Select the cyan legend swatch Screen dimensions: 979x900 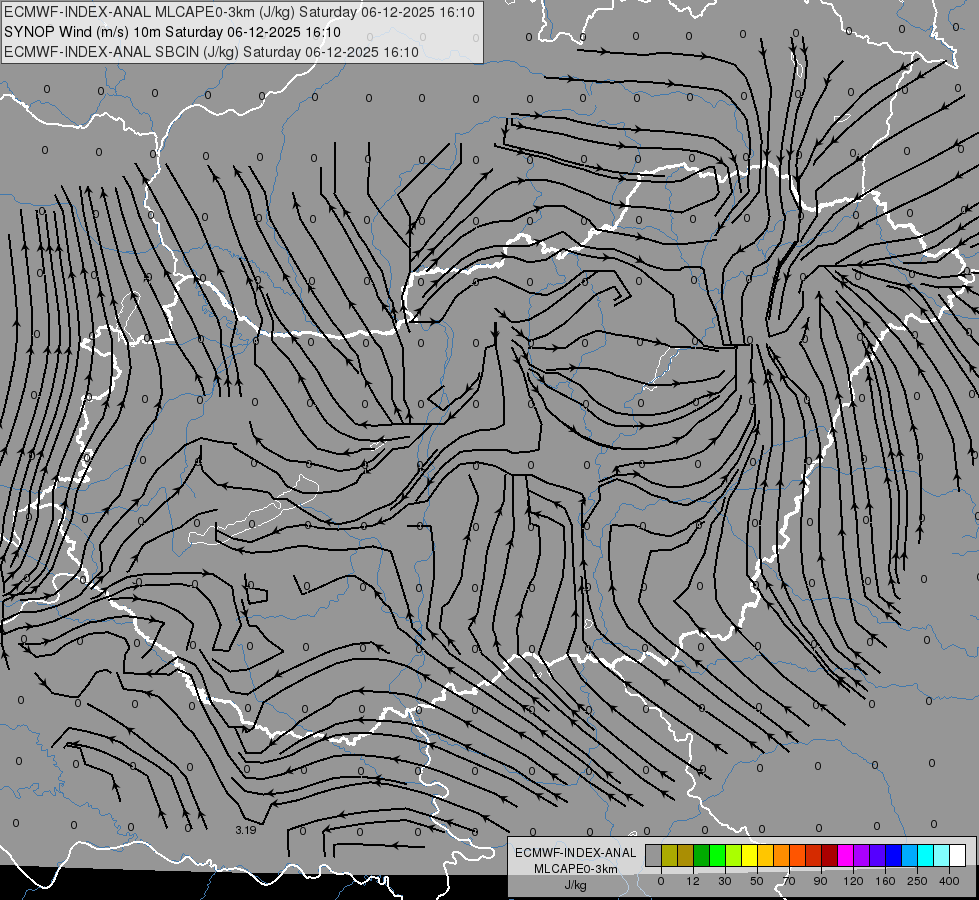point(926,855)
